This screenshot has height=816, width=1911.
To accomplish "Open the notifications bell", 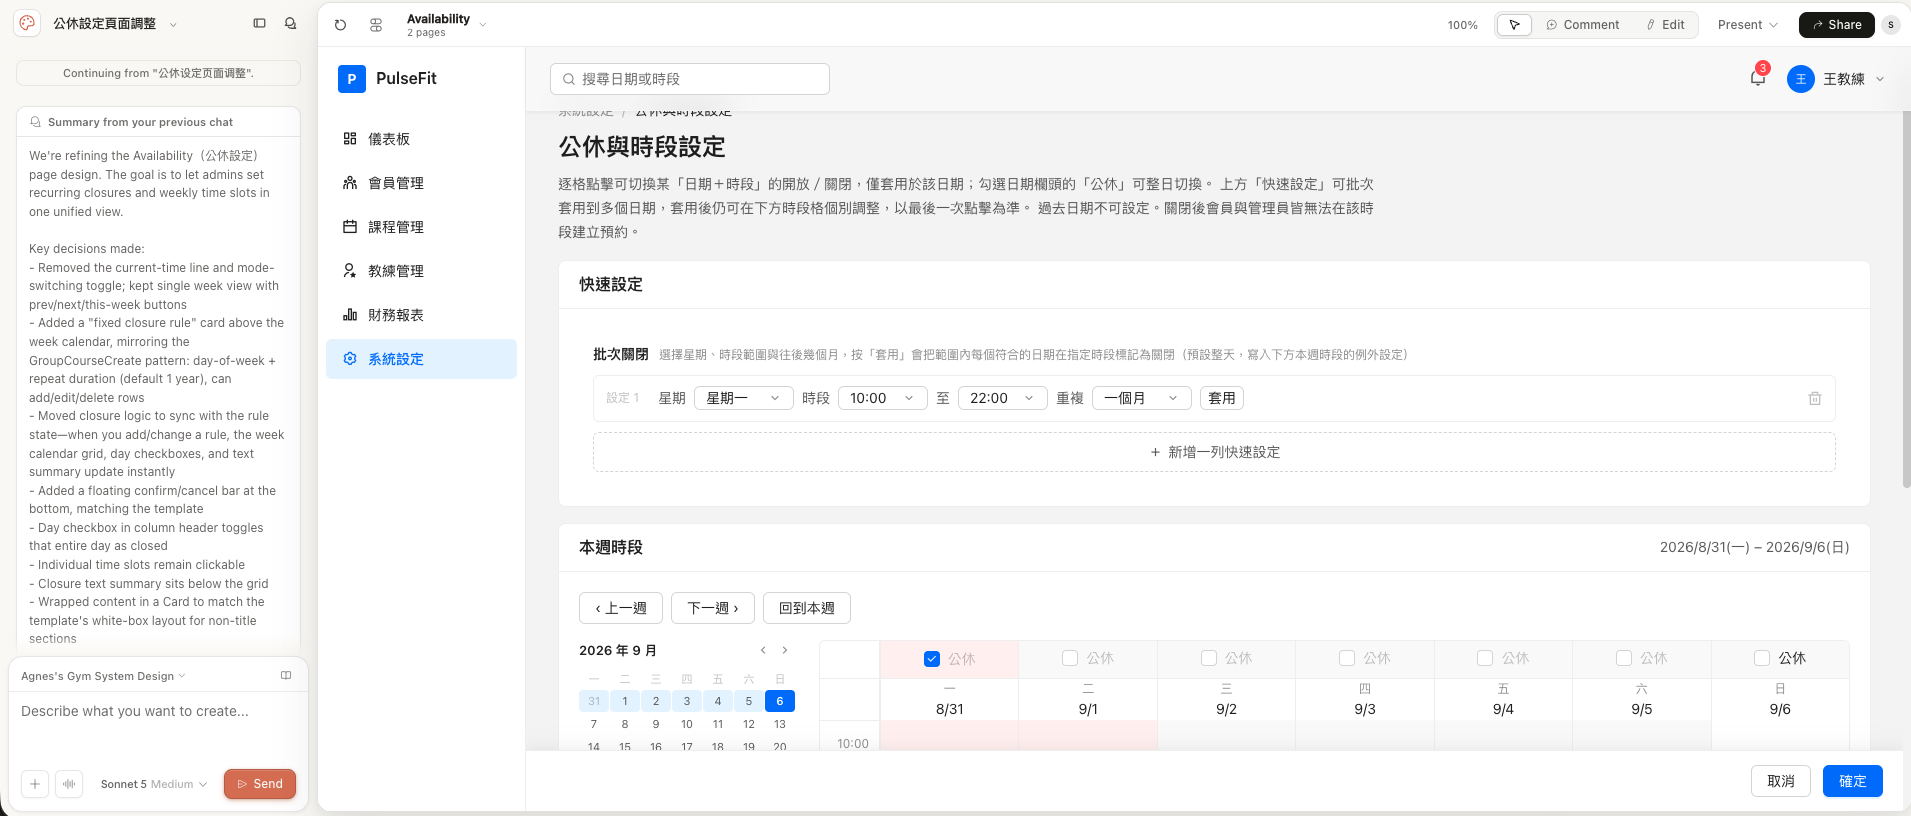I will pyautogui.click(x=1757, y=78).
